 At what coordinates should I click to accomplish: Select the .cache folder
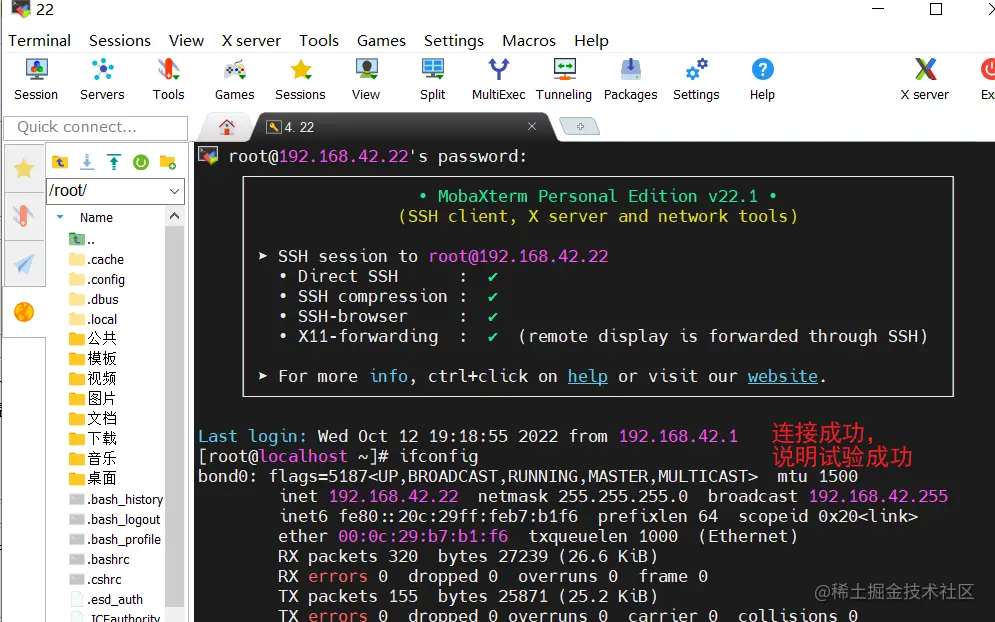click(x=96, y=260)
